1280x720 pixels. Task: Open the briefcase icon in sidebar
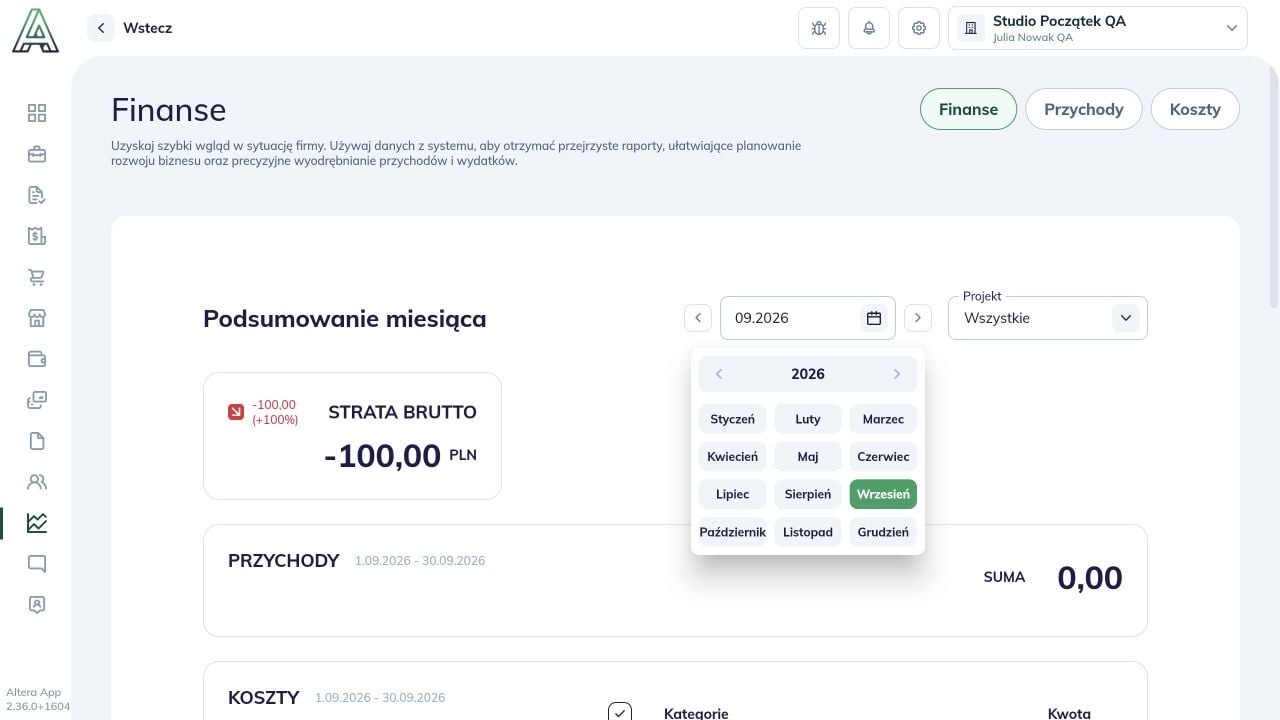pos(37,154)
